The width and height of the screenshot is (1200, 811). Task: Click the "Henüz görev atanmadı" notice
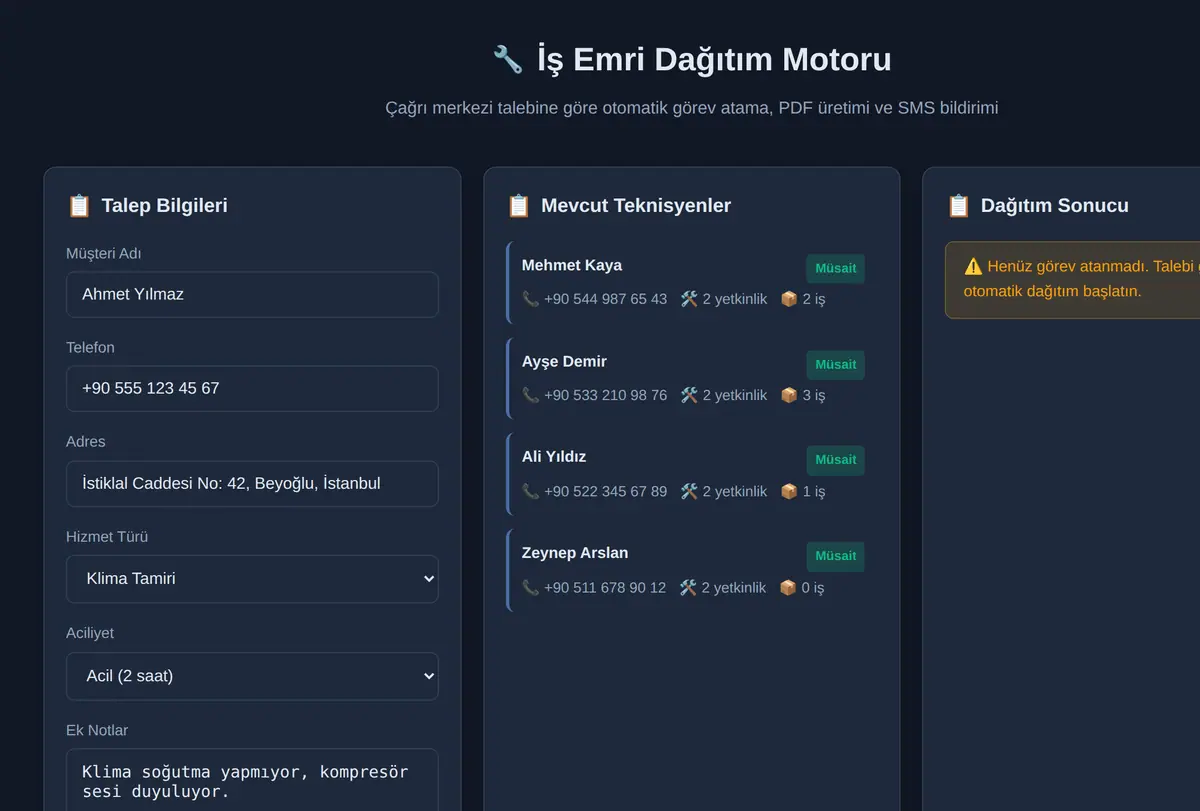[1072, 279]
